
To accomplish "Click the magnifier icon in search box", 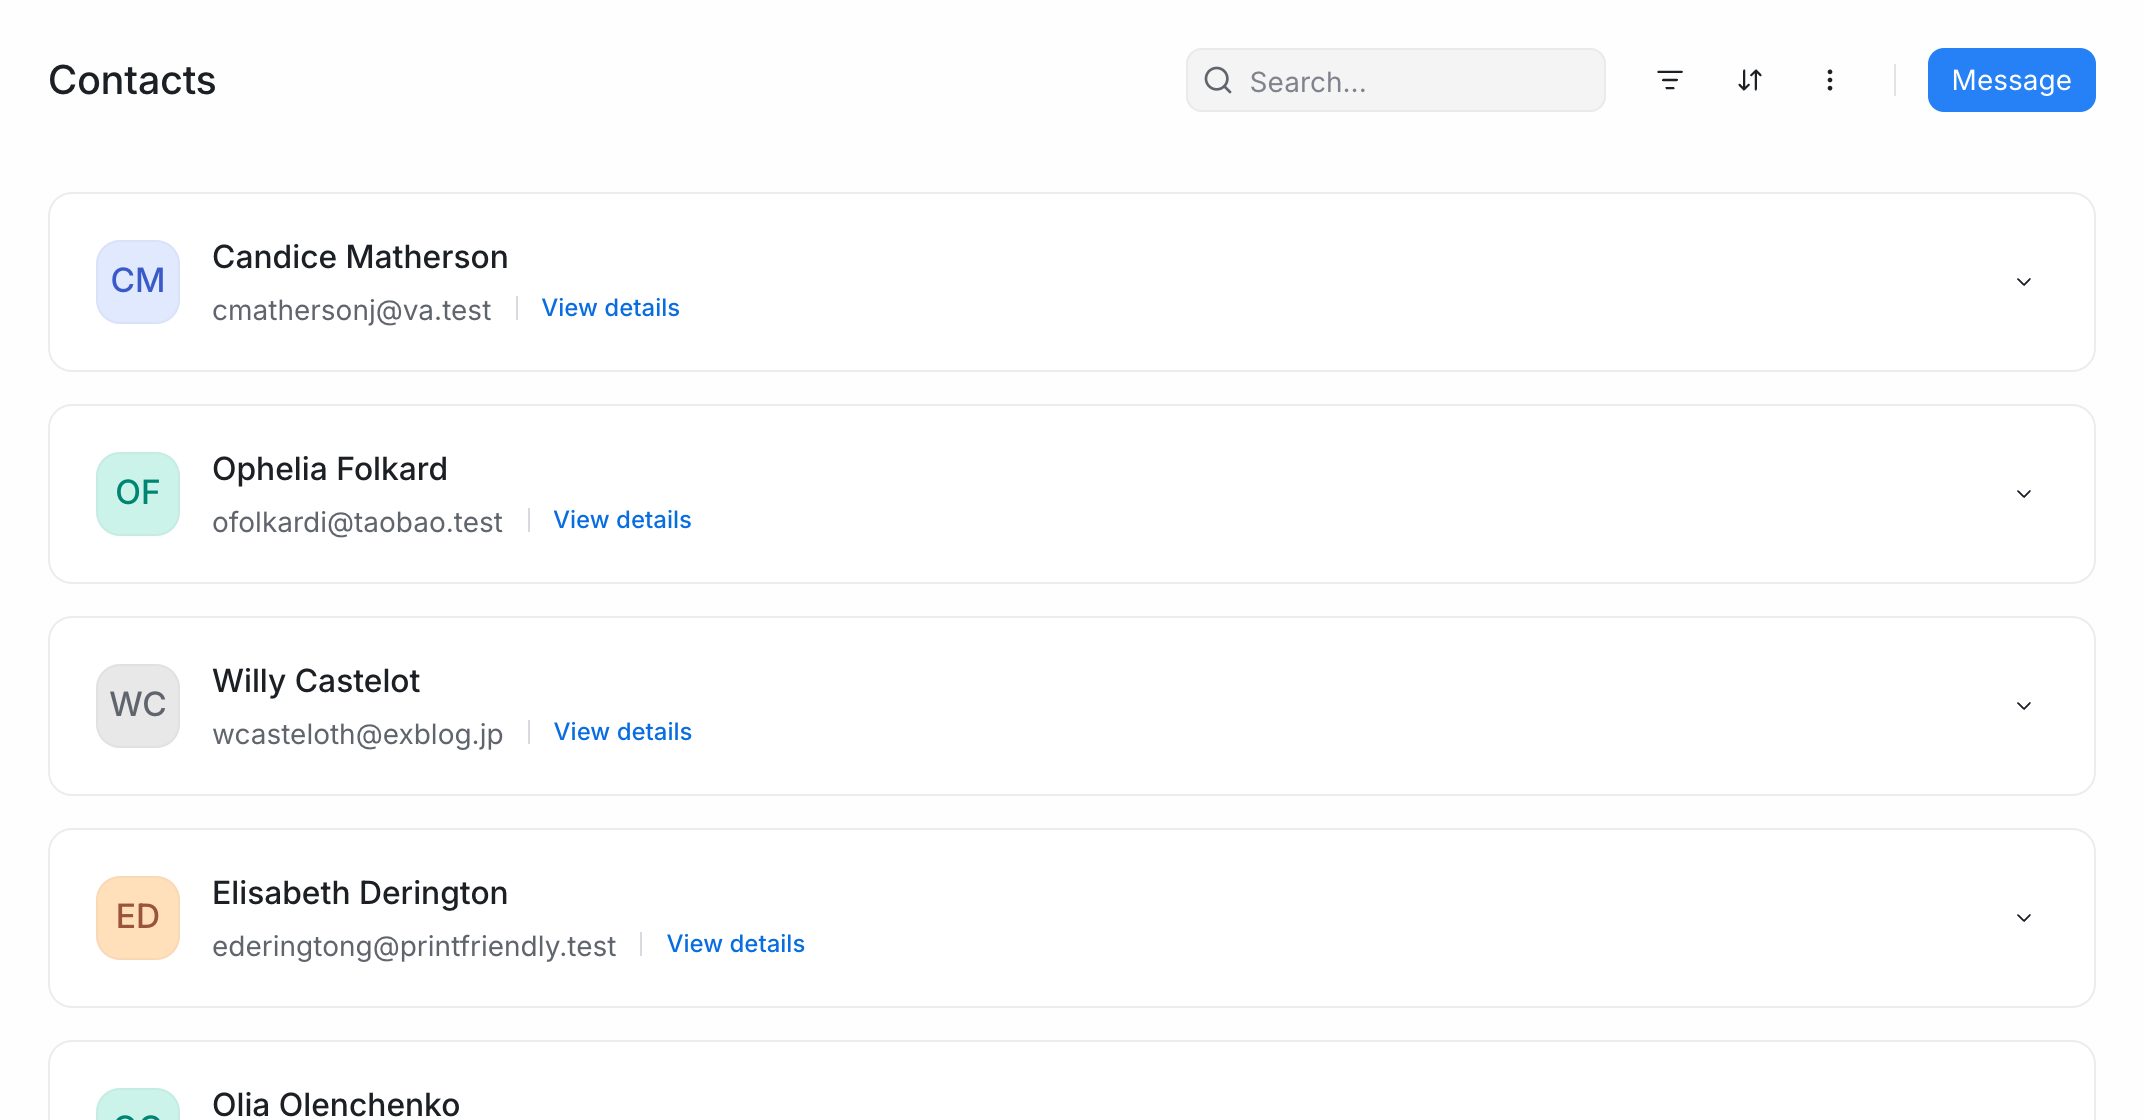I will tap(1218, 80).
